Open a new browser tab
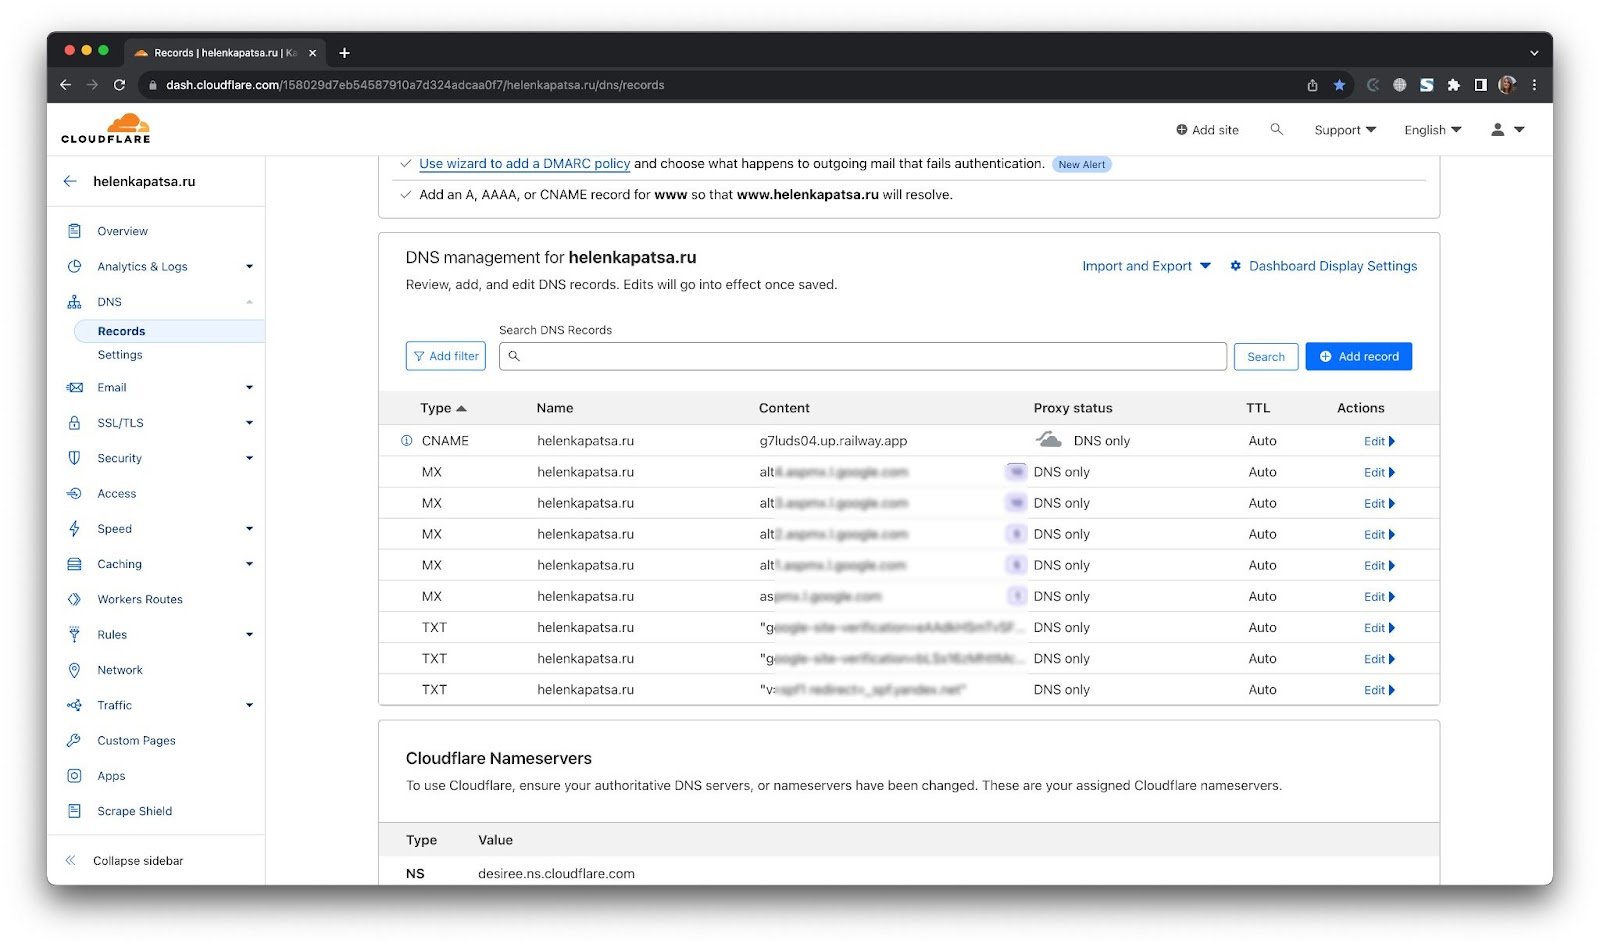Viewport: 1600px width, 947px height. 344,52
